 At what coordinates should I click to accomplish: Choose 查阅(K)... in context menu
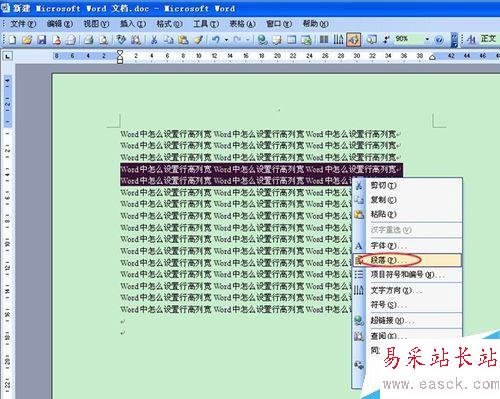click(407, 336)
